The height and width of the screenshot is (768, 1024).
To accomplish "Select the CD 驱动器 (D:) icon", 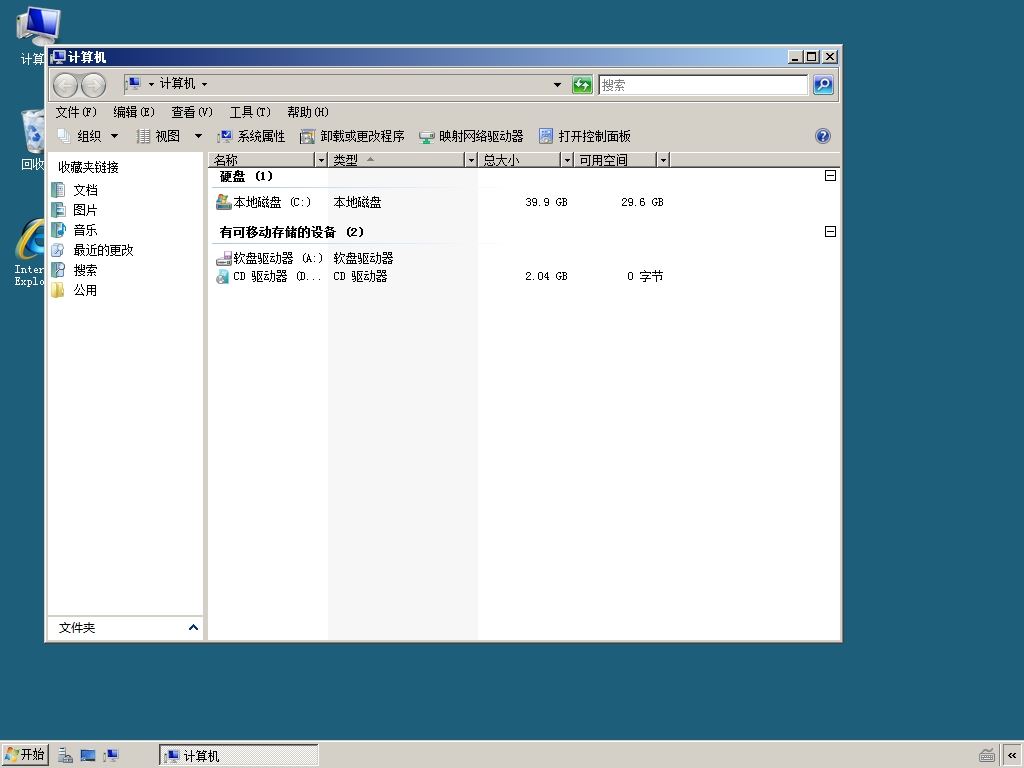I will tap(223, 276).
